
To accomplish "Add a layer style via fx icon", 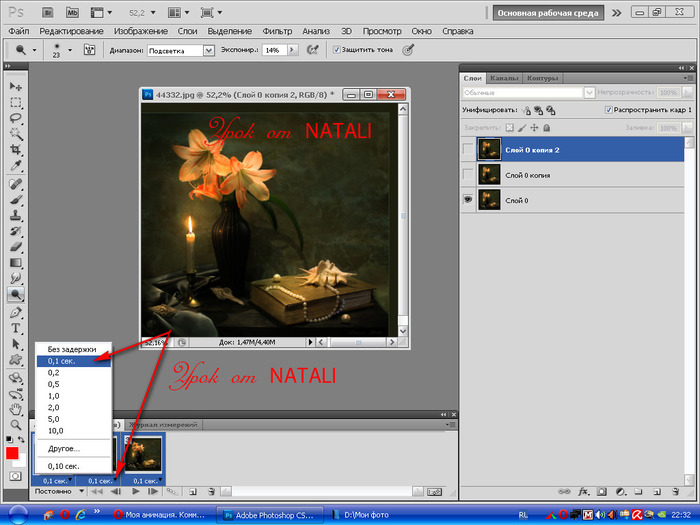I will coord(583,492).
